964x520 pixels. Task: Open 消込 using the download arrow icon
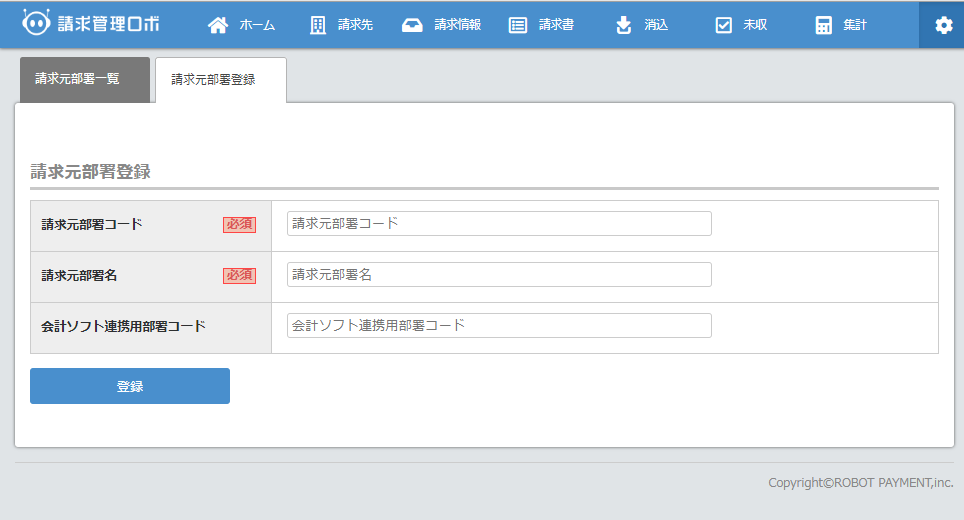click(x=624, y=25)
